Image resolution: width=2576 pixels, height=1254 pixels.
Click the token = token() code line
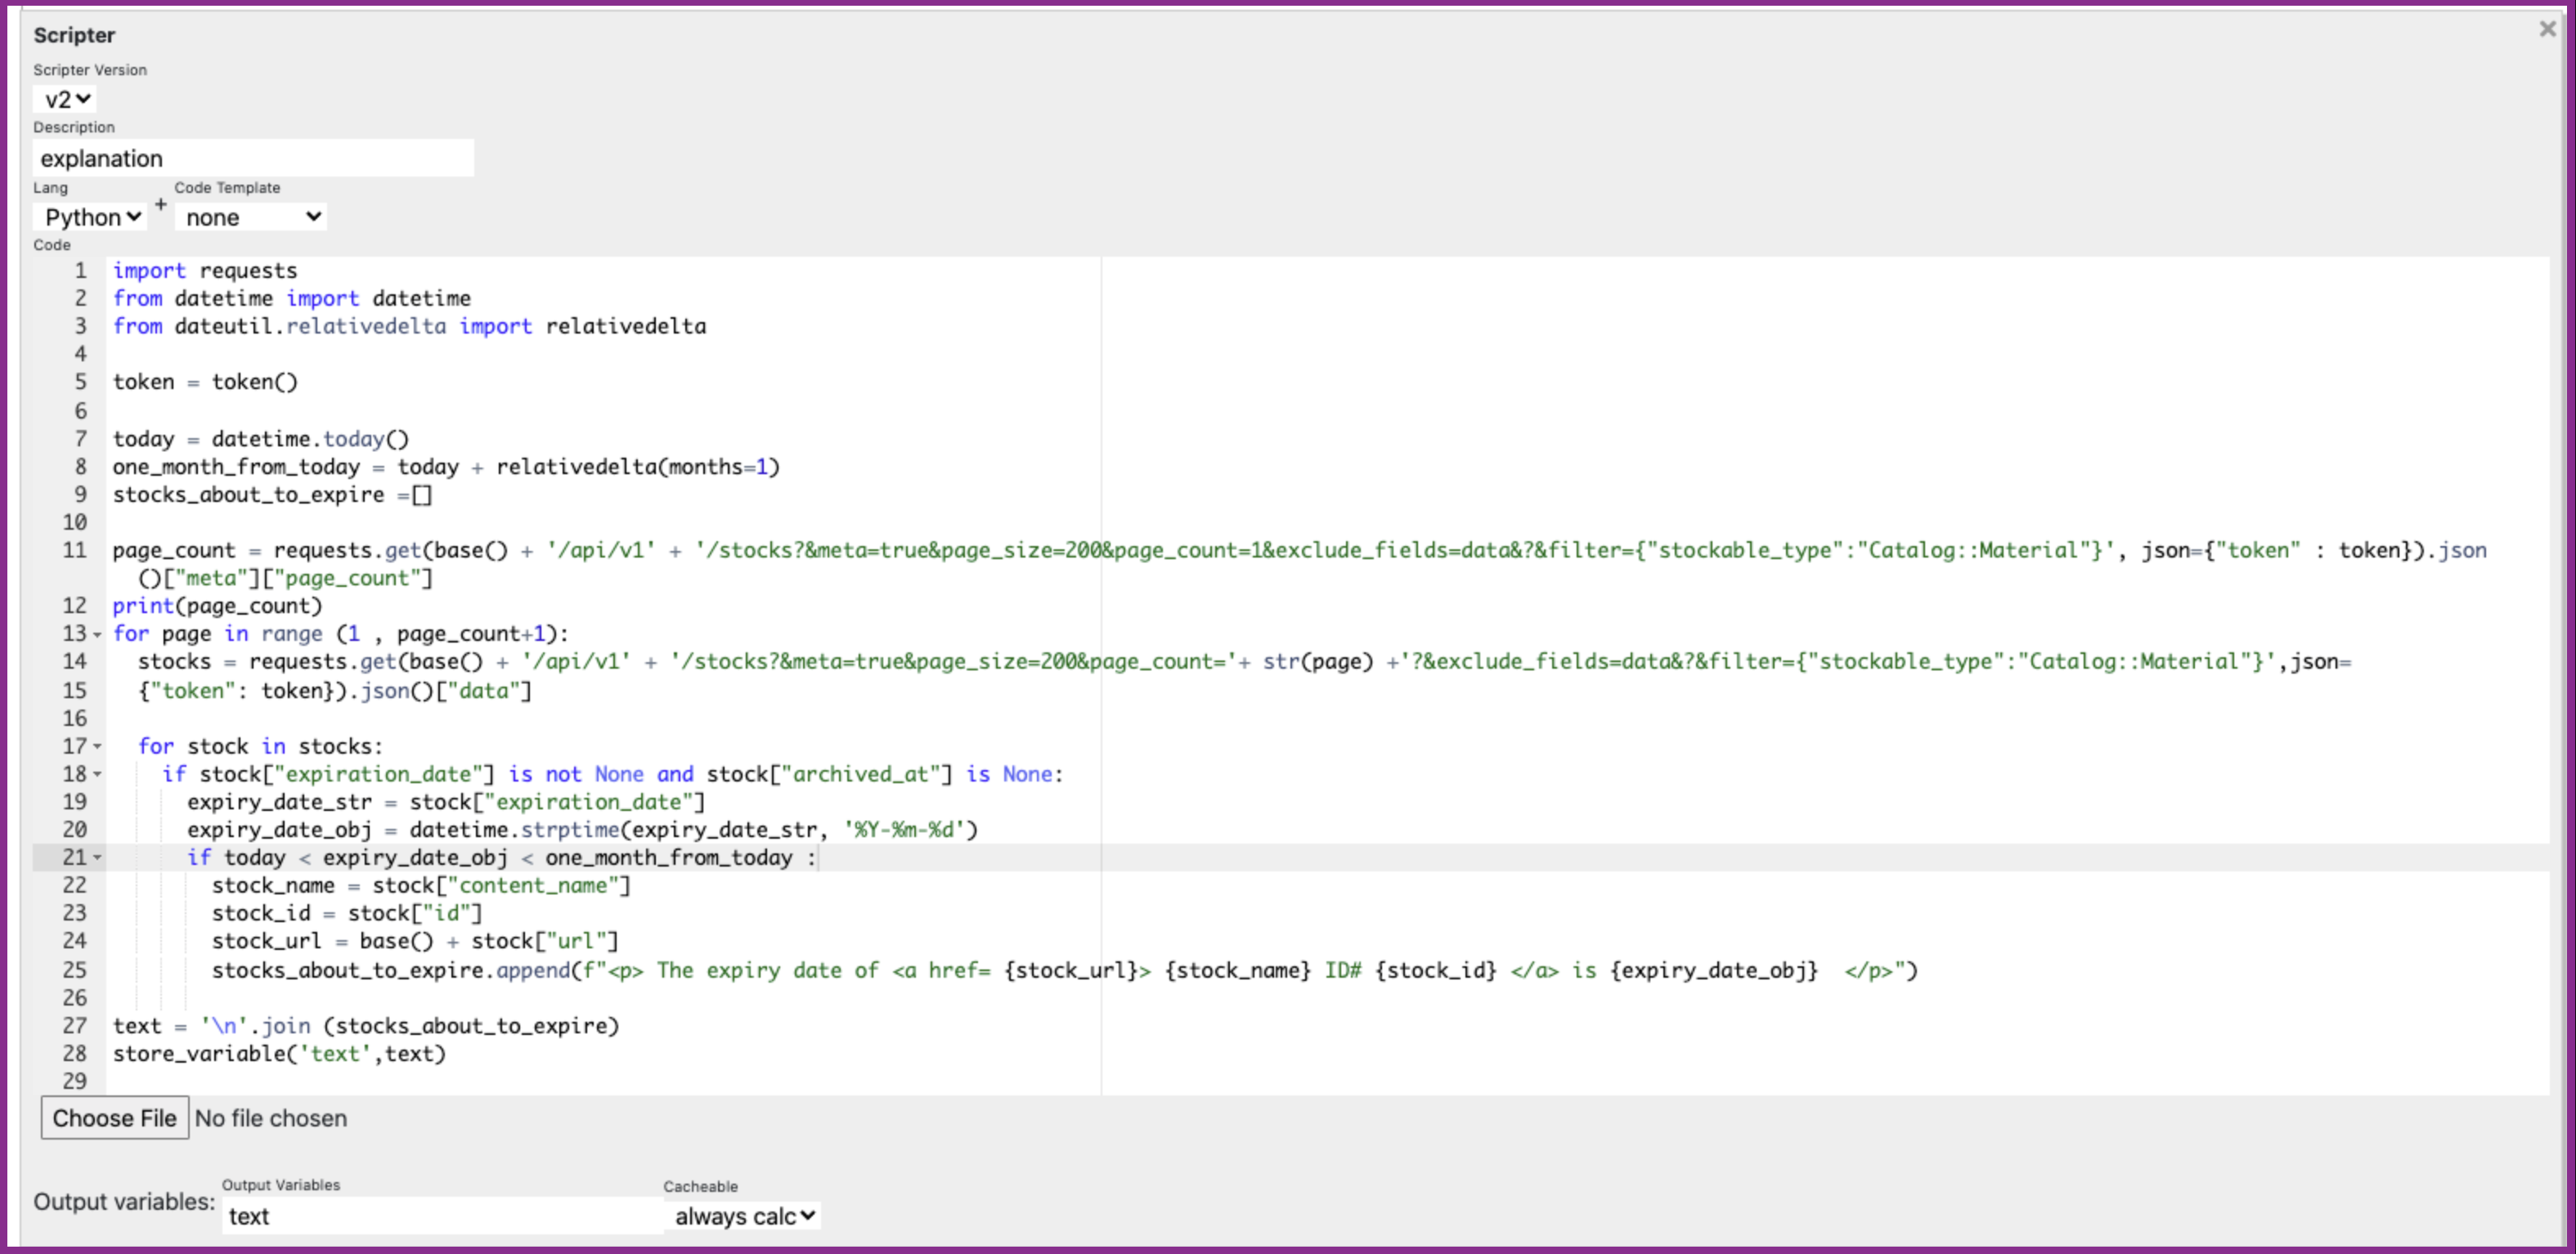[x=205, y=382]
